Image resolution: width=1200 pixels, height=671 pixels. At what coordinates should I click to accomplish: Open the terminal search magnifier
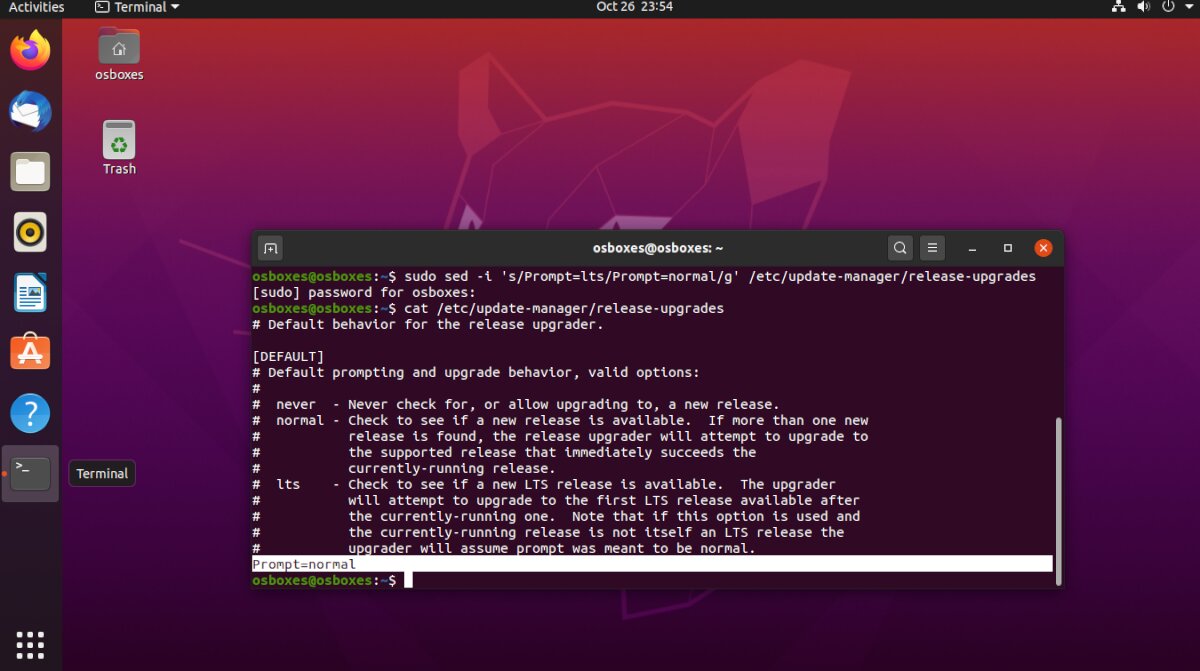[899, 247]
